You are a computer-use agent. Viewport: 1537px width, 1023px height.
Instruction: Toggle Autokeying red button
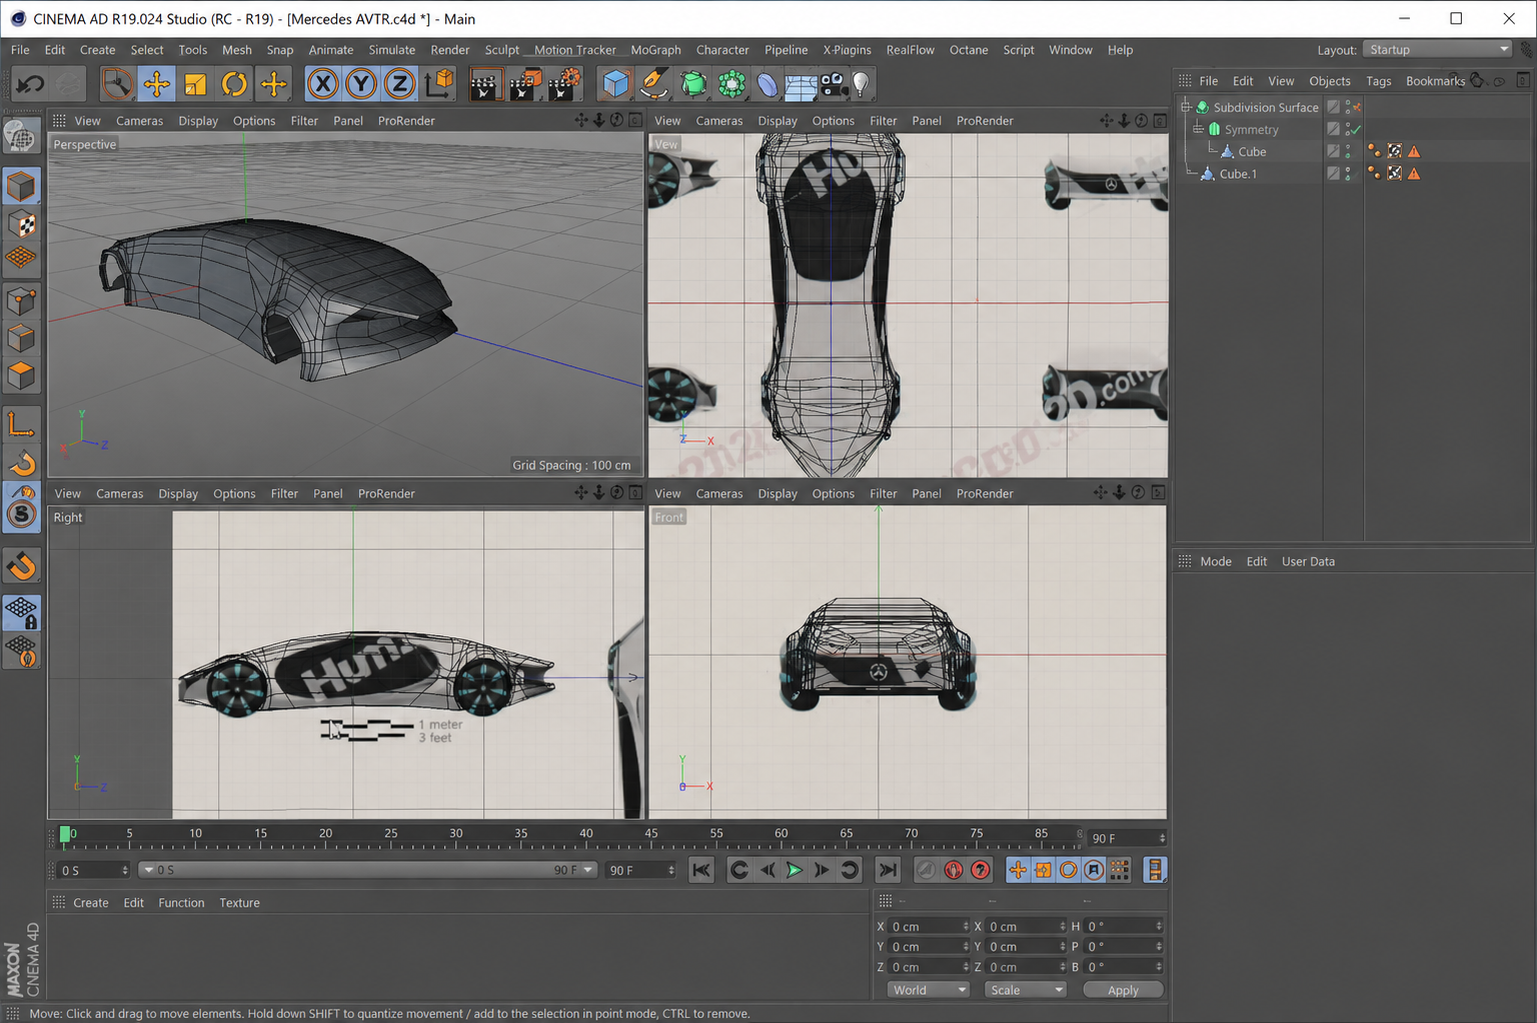(x=953, y=870)
